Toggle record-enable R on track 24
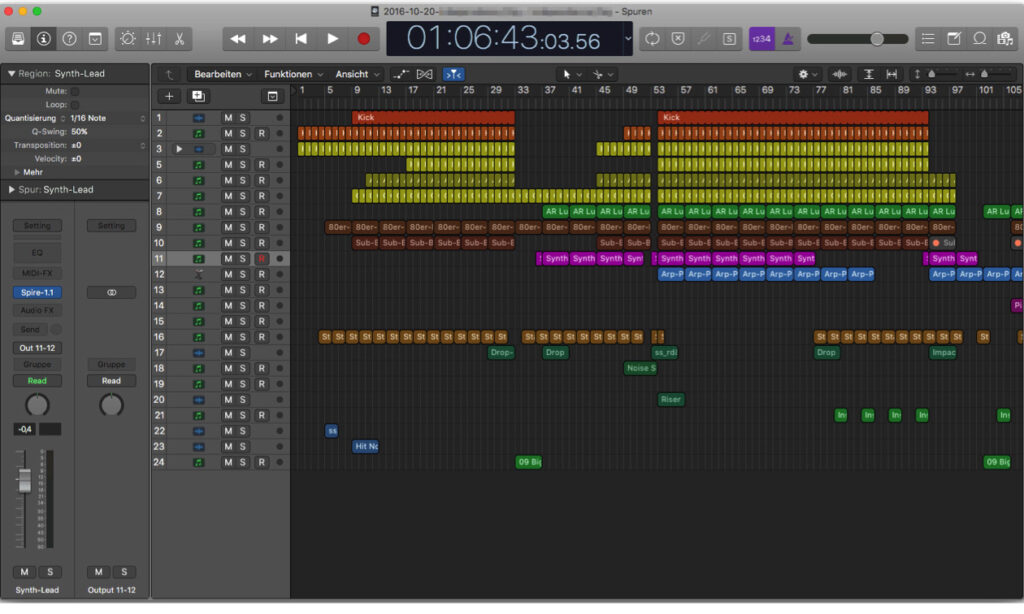 point(262,462)
